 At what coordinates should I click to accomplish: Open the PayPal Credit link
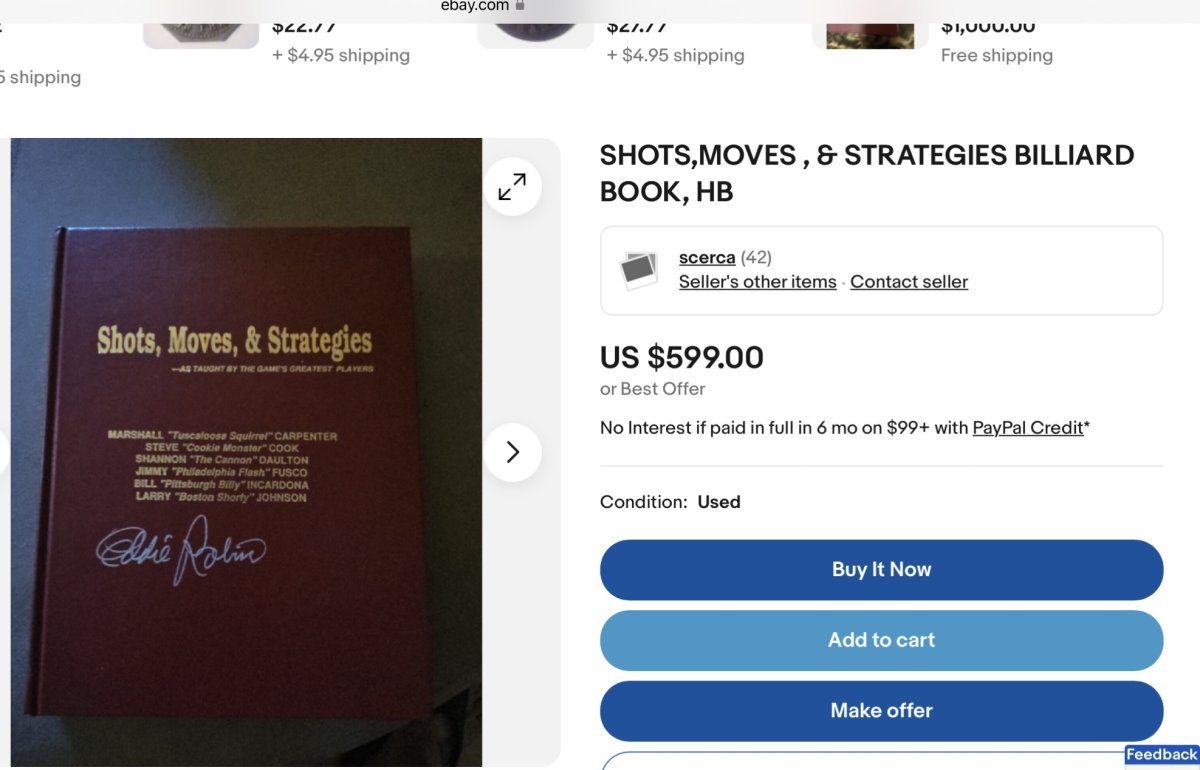pos(1028,428)
